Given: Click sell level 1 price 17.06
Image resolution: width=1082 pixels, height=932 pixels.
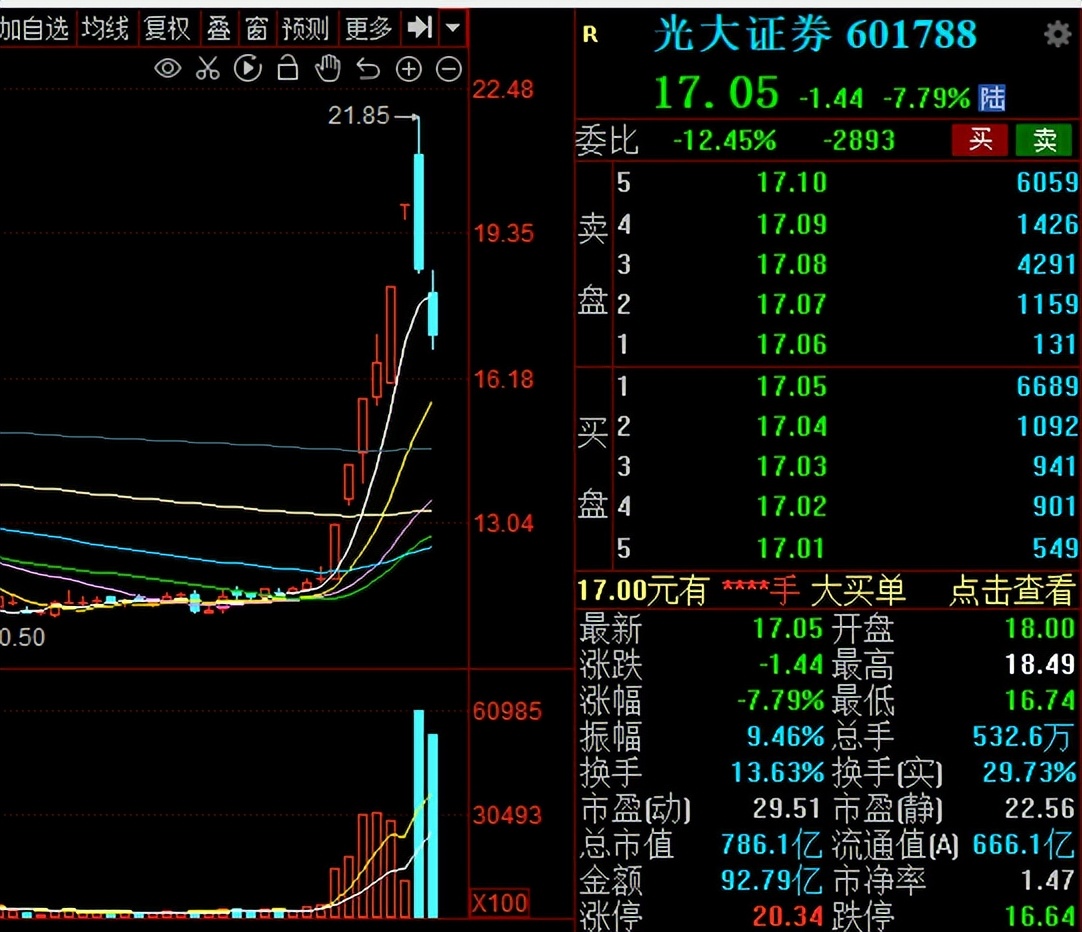Looking at the screenshot, I should tap(791, 344).
